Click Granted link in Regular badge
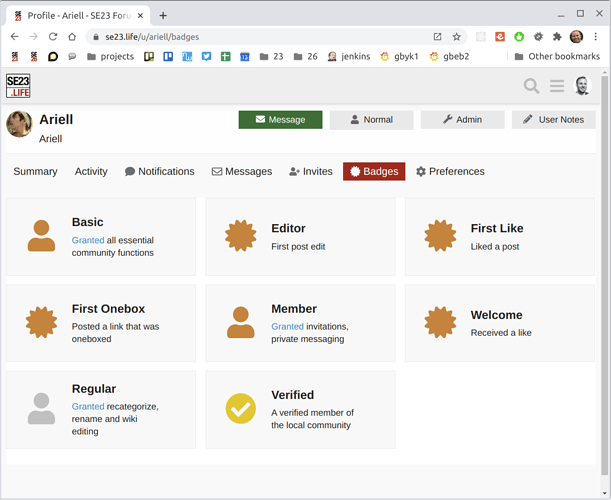 88,406
